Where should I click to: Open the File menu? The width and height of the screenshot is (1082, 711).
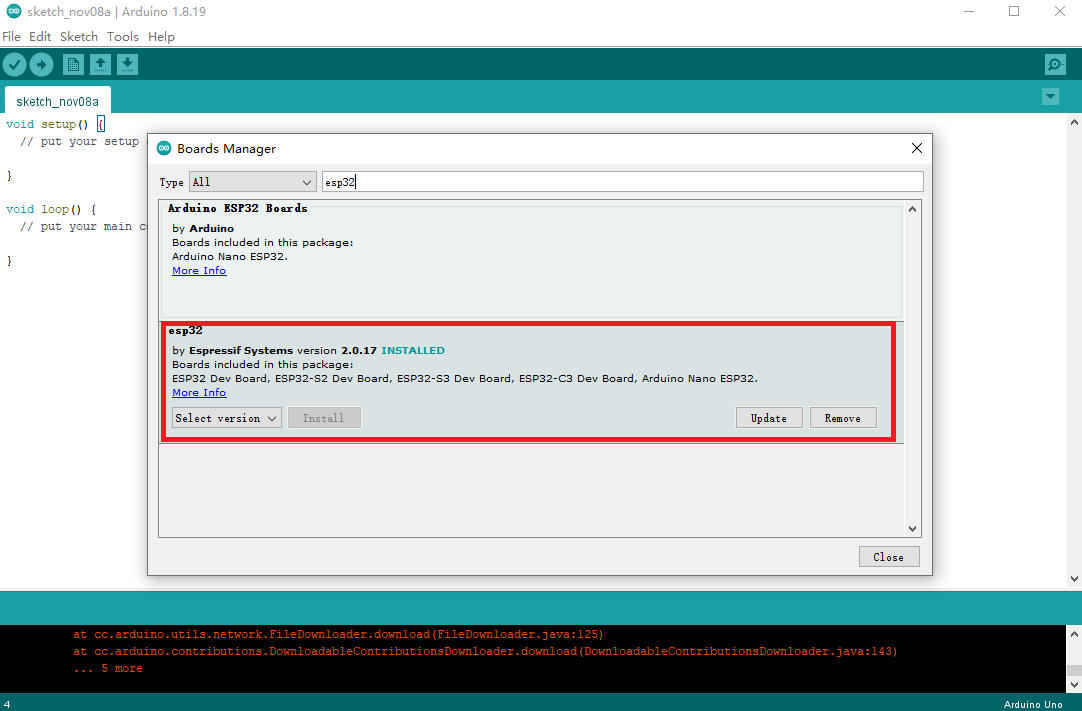tap(11, 37)
